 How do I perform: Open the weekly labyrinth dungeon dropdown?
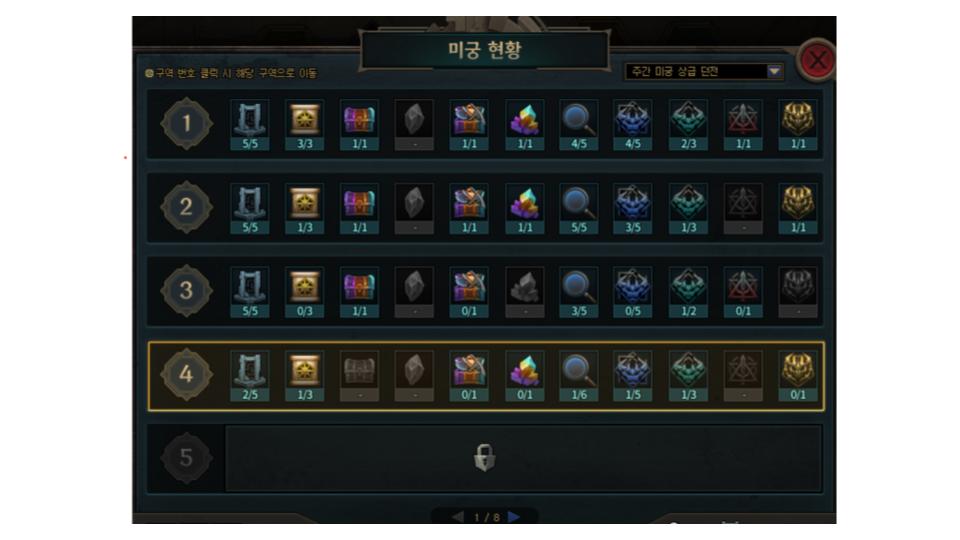[704, 72]
